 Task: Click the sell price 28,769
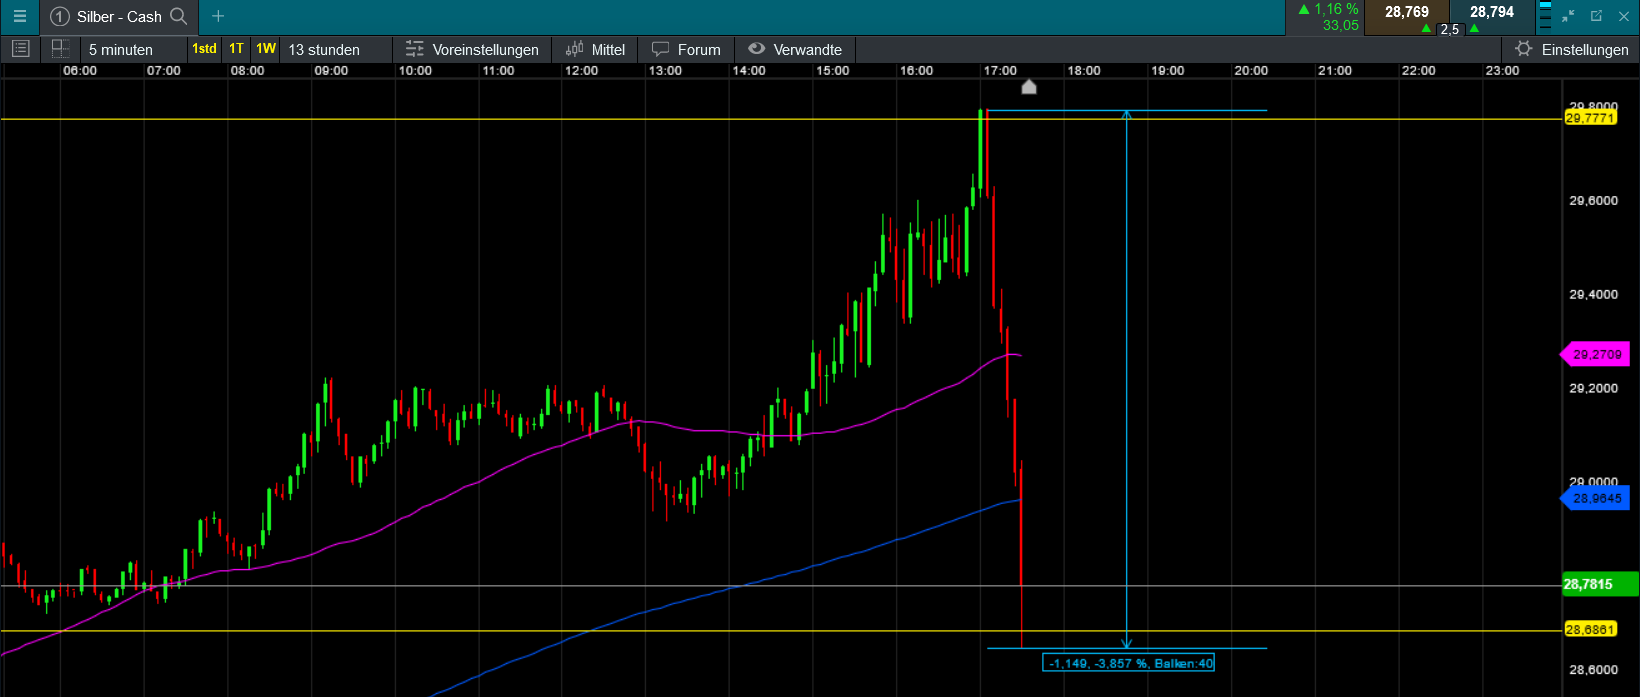1407,12
